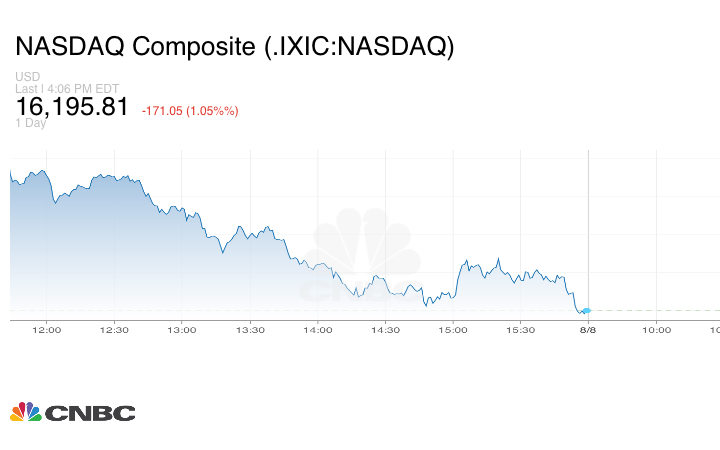Click the red -171.05 (1.05%) change
This screenshot has width=720, height=450.
pyautogui.click(x=190, y=110)
